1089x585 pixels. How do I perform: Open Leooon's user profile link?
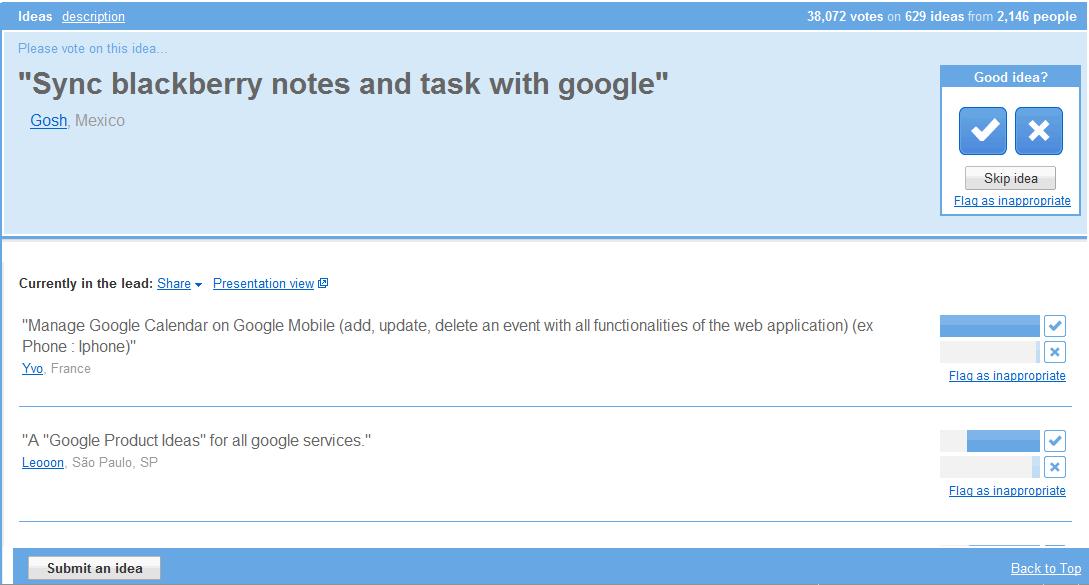(44, 463)
